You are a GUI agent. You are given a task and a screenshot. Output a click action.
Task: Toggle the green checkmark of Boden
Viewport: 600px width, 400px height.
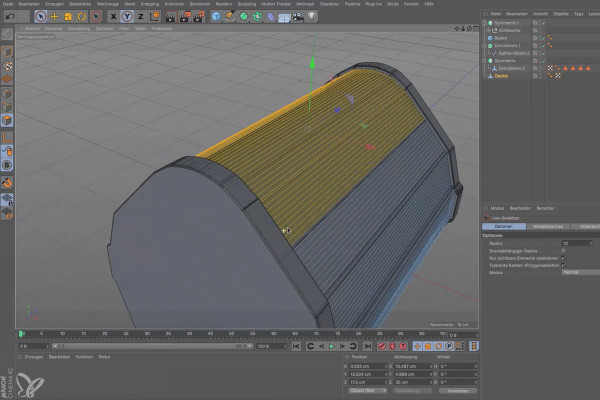tap(543, 38)
